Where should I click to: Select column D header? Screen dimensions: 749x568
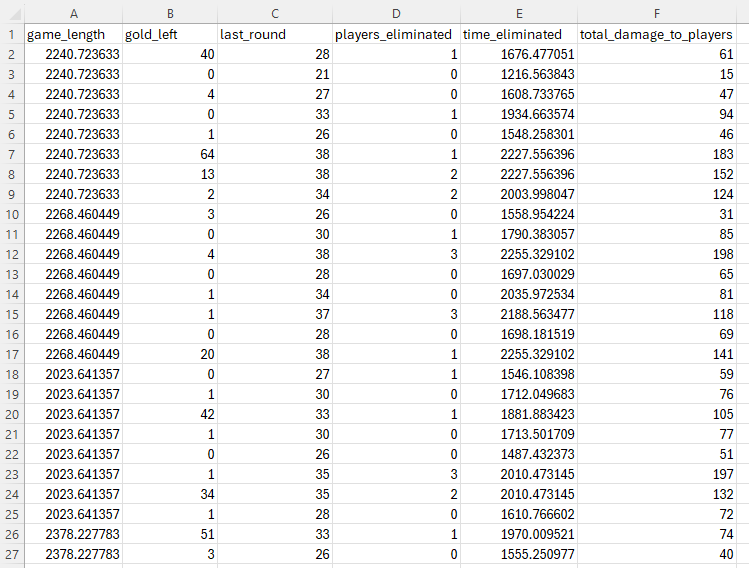point(396,14)
